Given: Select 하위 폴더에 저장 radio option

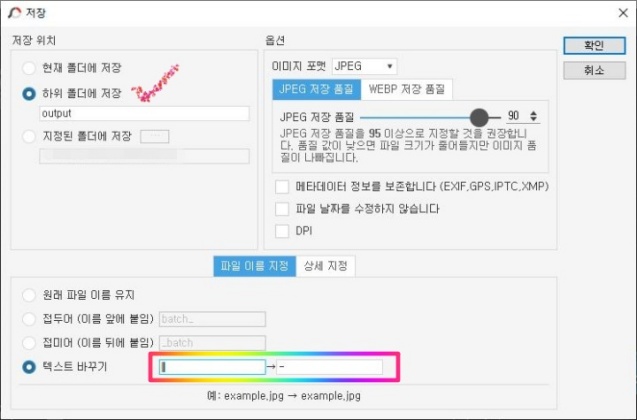Looking at the screenshot, I should (29, 94).
